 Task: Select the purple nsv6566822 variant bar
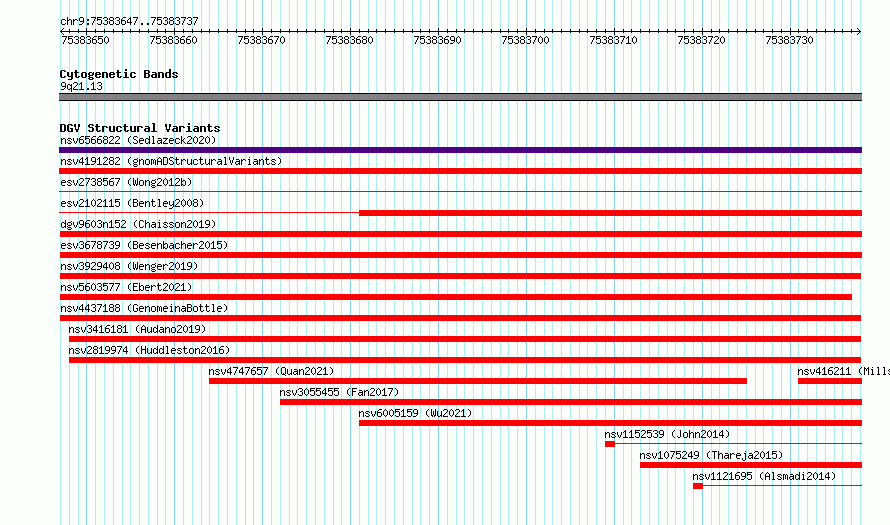tap(460, 150)
